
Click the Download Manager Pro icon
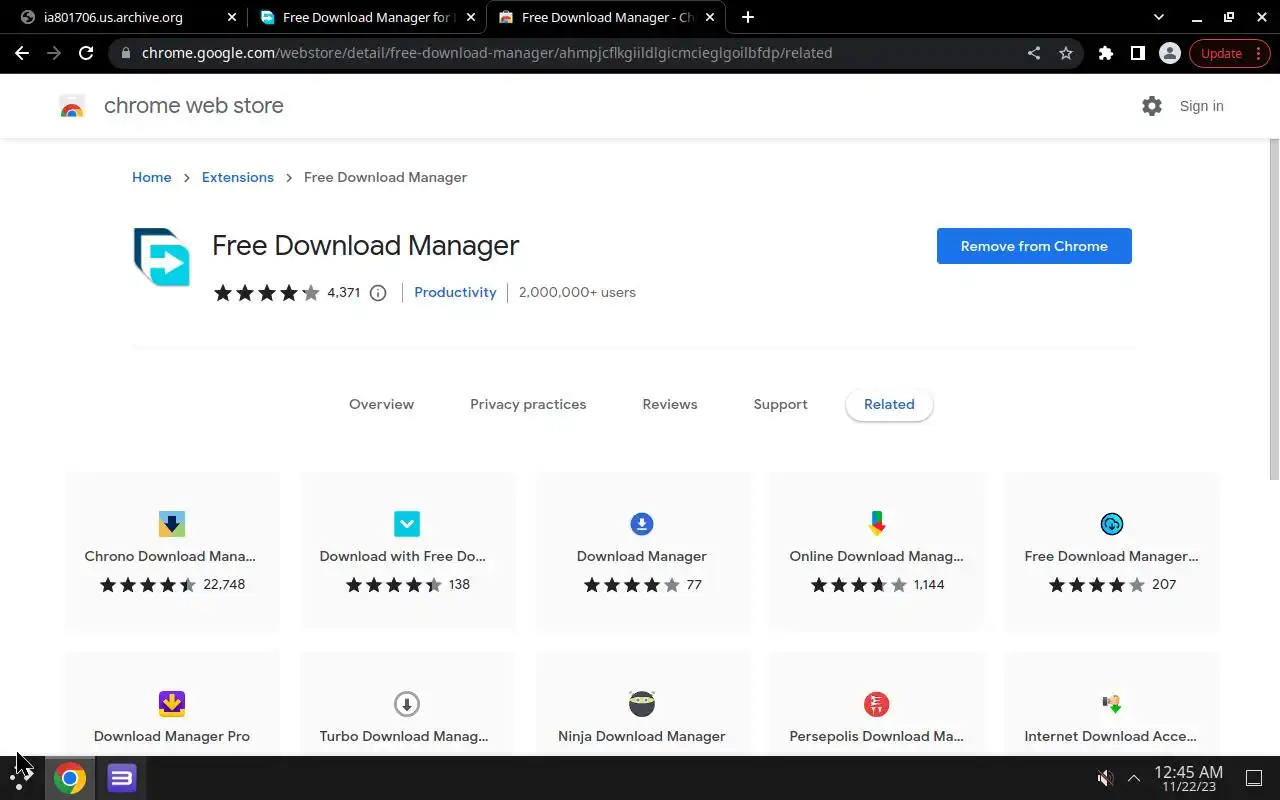pos(171,704)
